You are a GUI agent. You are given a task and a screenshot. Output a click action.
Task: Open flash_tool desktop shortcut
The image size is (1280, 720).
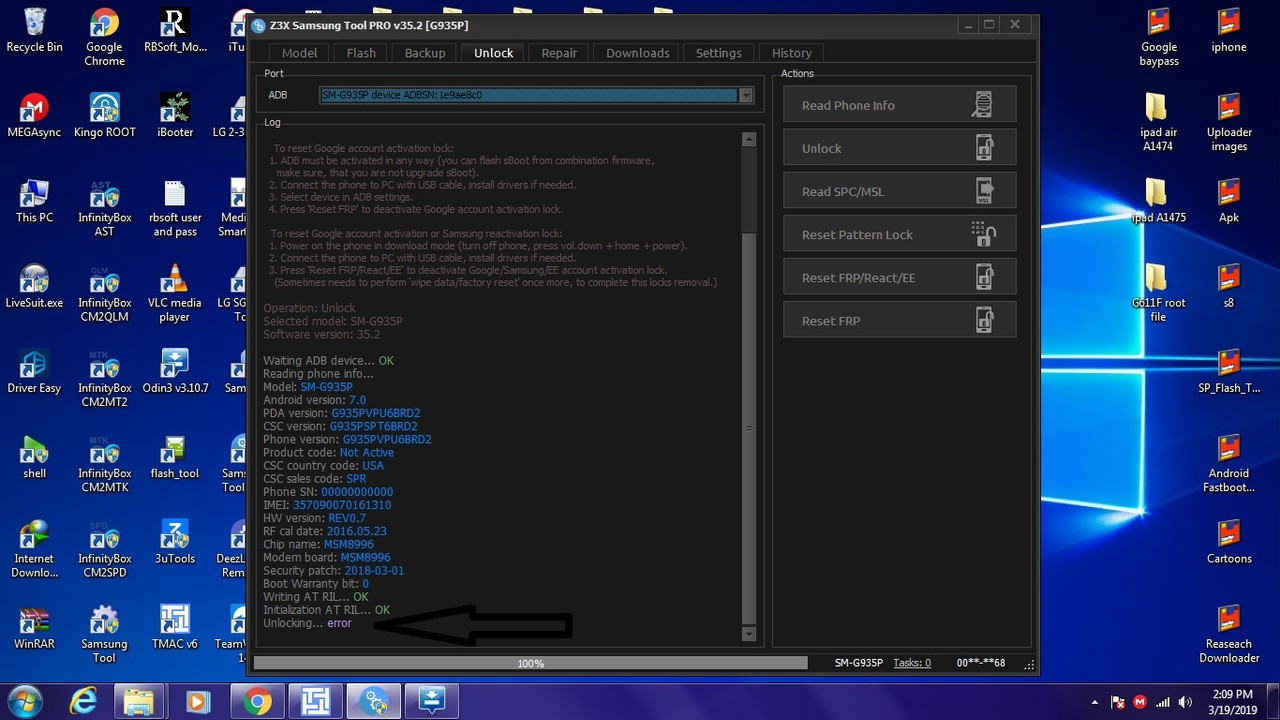[x=175, y=457]
